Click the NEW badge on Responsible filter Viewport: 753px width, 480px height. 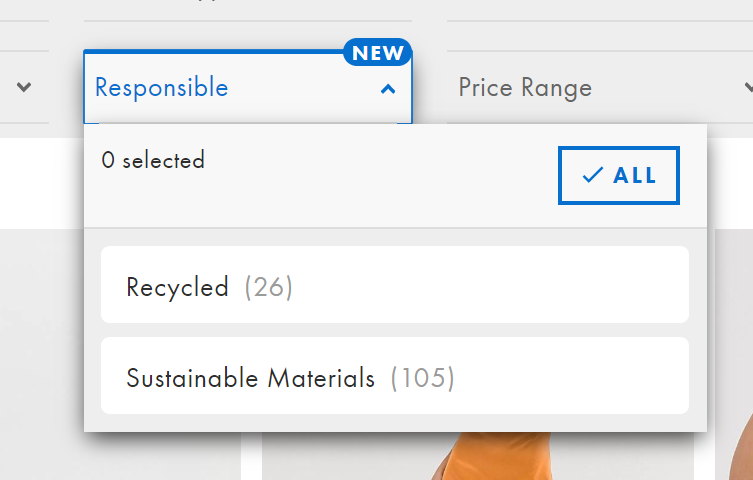click(x=377, y=52)
